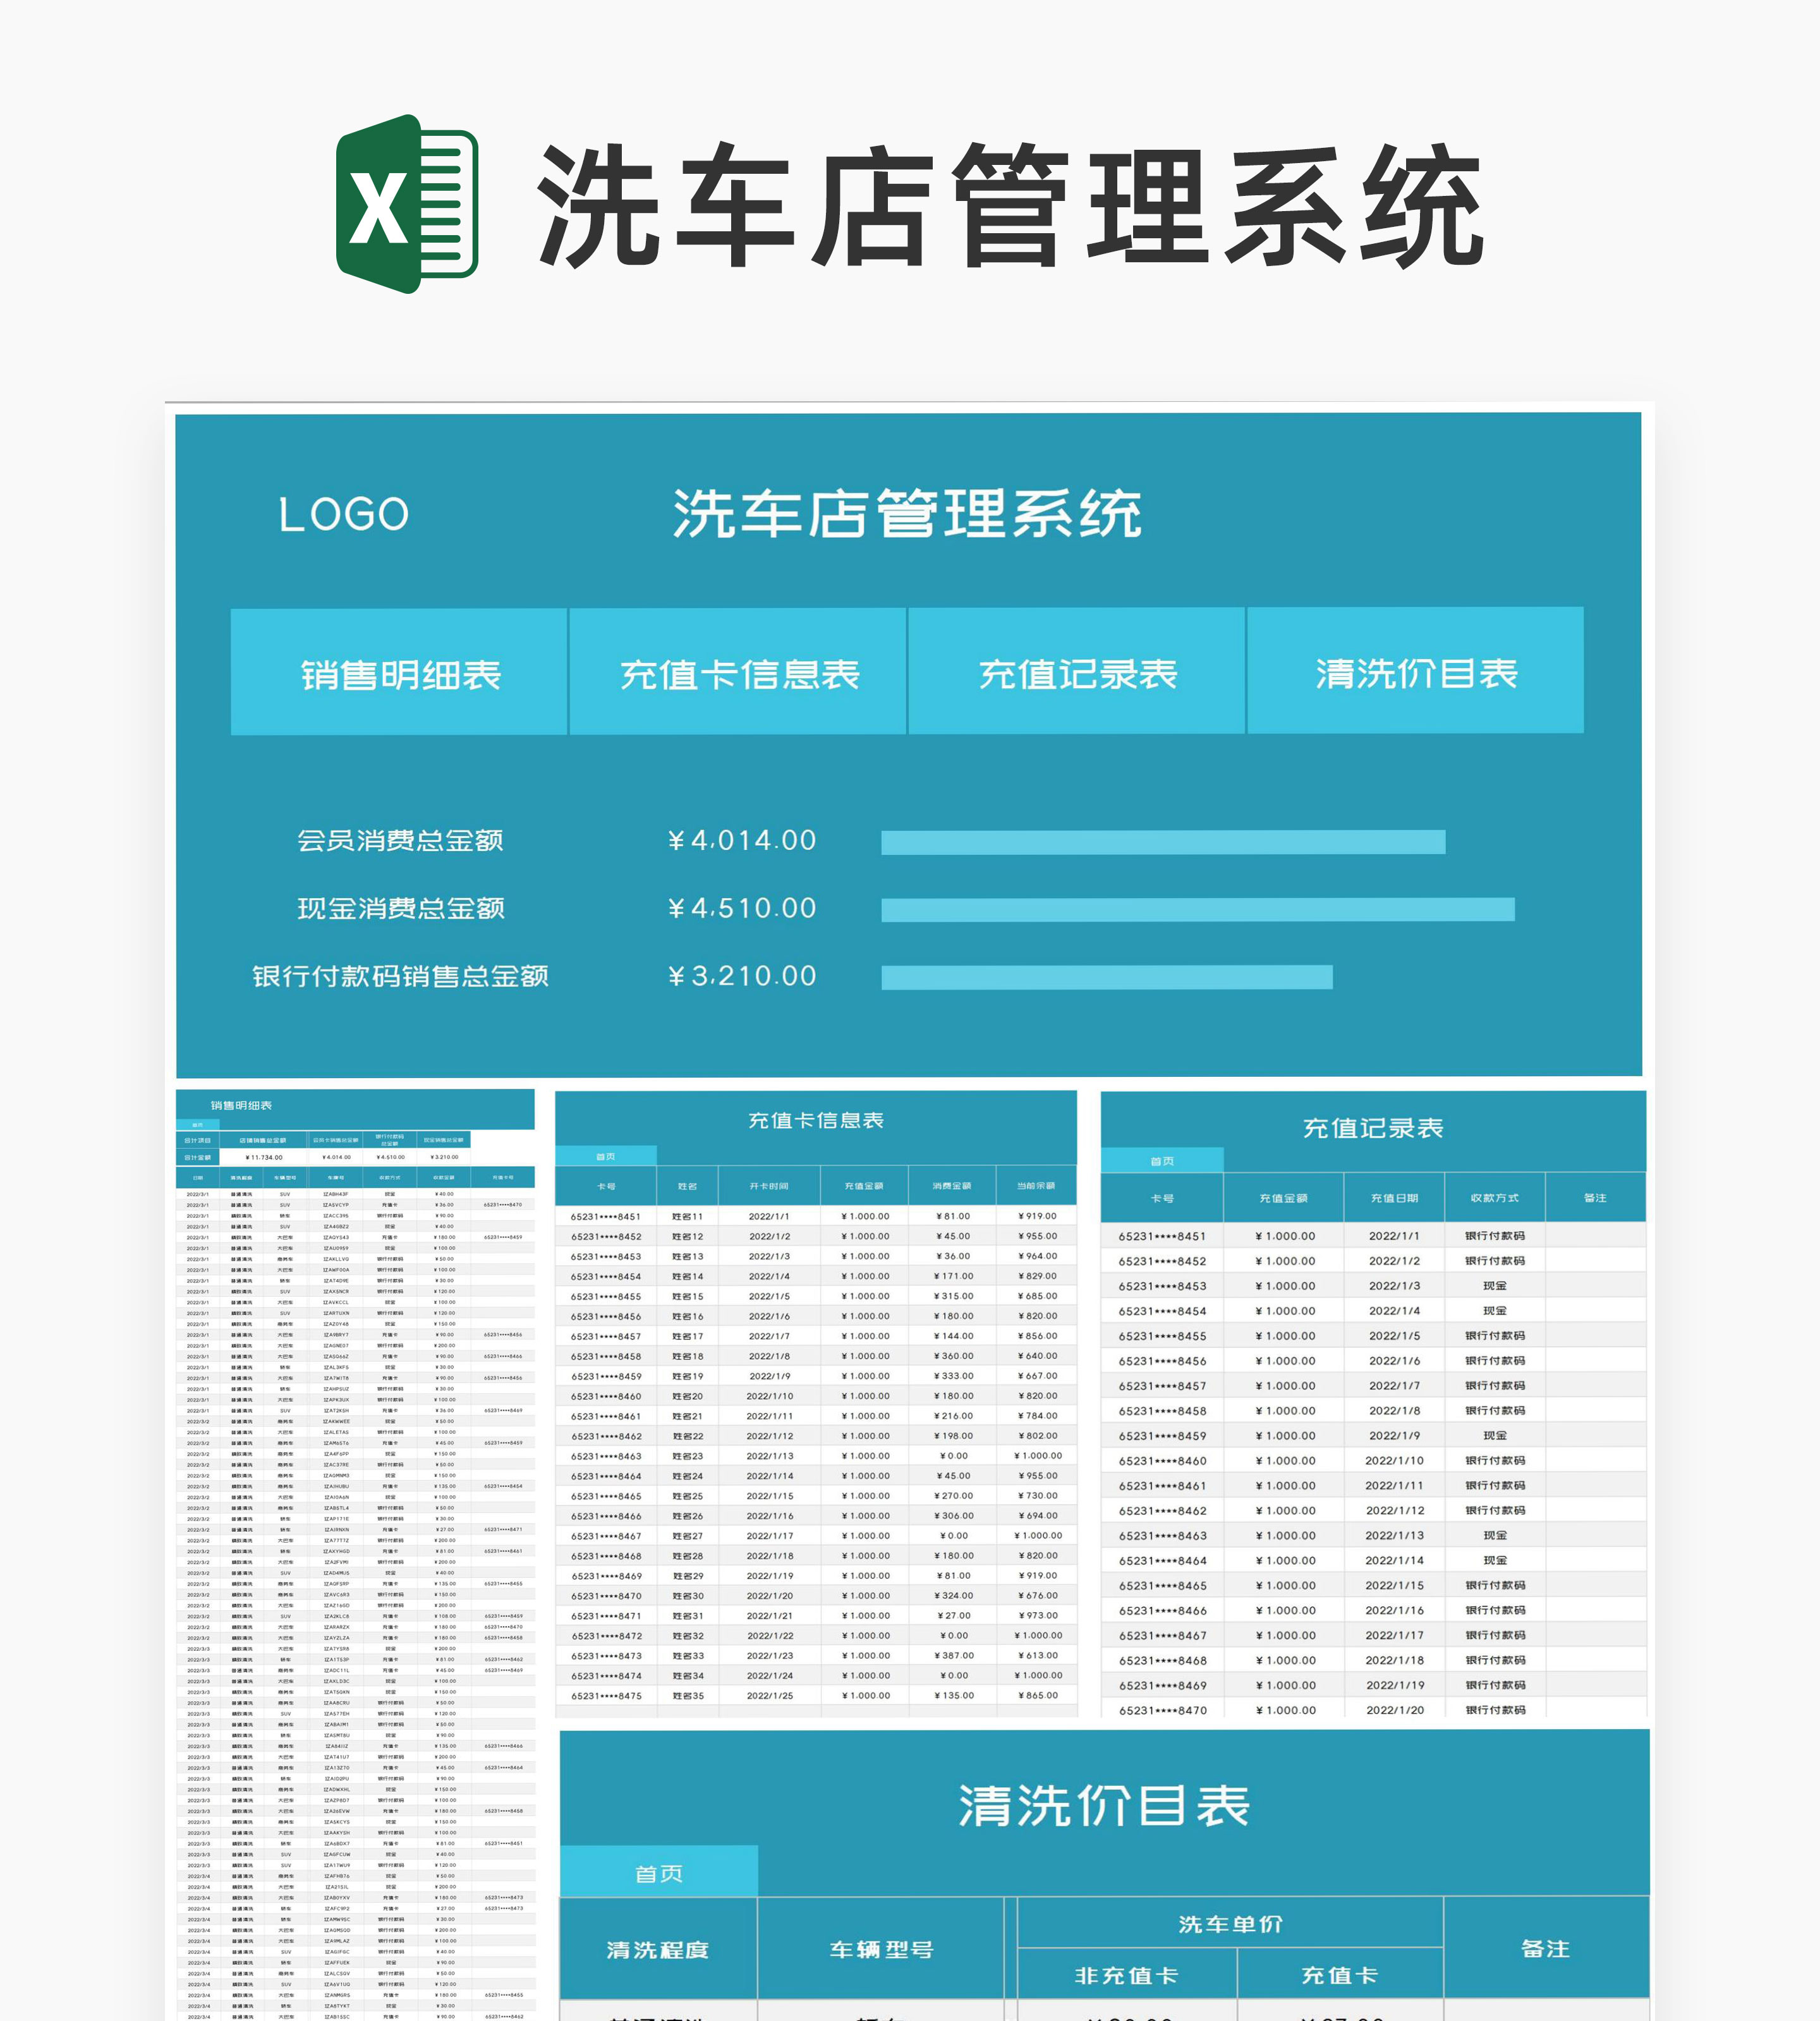Viewport: 1820px width, 2021px height.
Task: Go to 清洗价目表 sheet button
Action: (x=1415, y=672)
